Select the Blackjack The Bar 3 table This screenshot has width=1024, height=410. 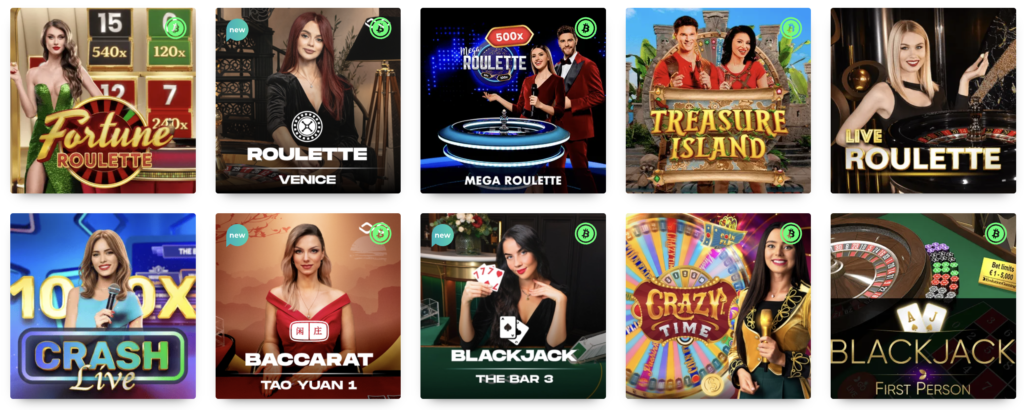(513, 306)
